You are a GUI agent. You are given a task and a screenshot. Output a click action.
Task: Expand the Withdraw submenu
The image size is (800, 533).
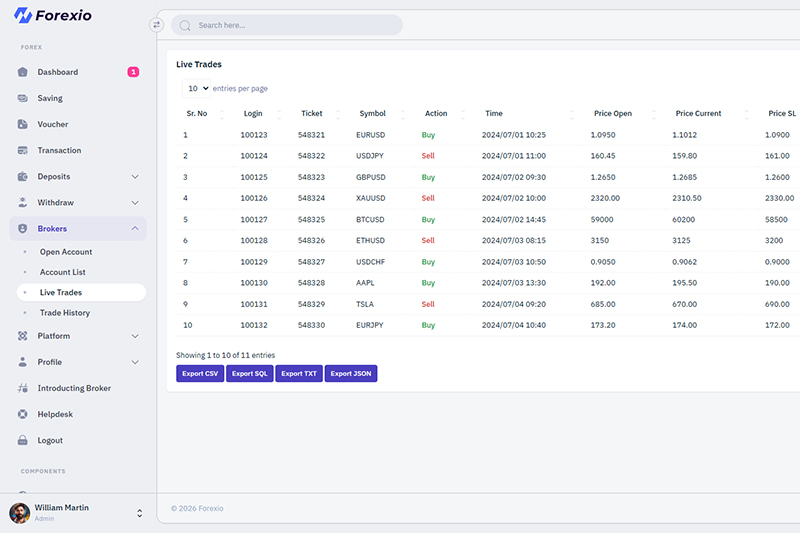[x=135, y=203]
